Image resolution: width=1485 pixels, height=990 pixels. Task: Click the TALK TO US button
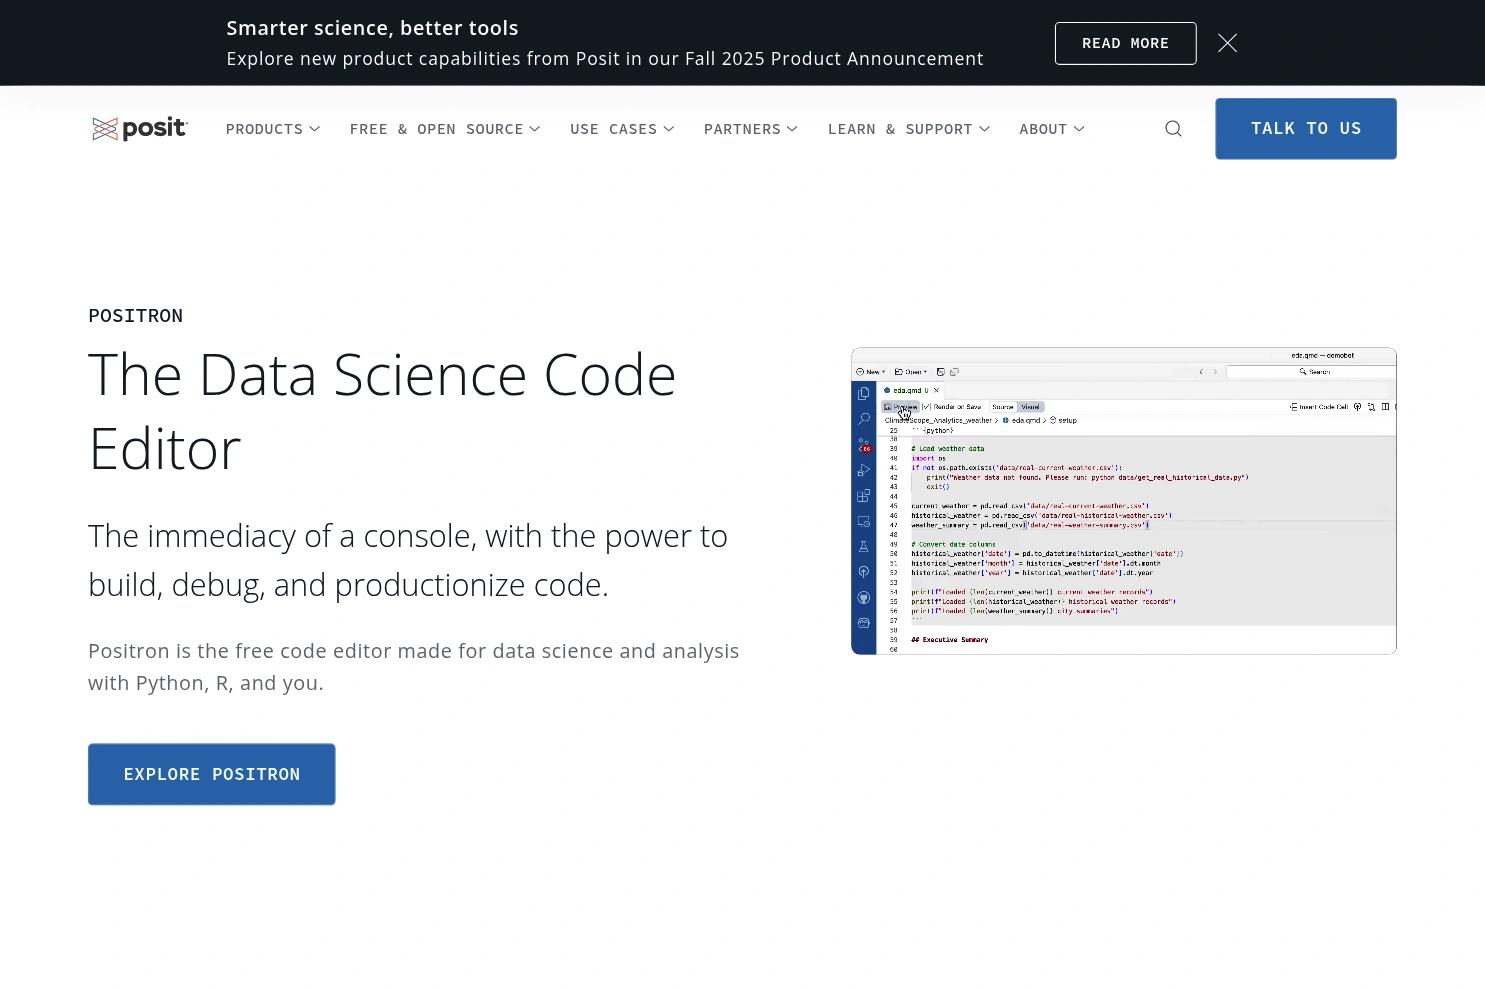click(x=1305, y=128)
